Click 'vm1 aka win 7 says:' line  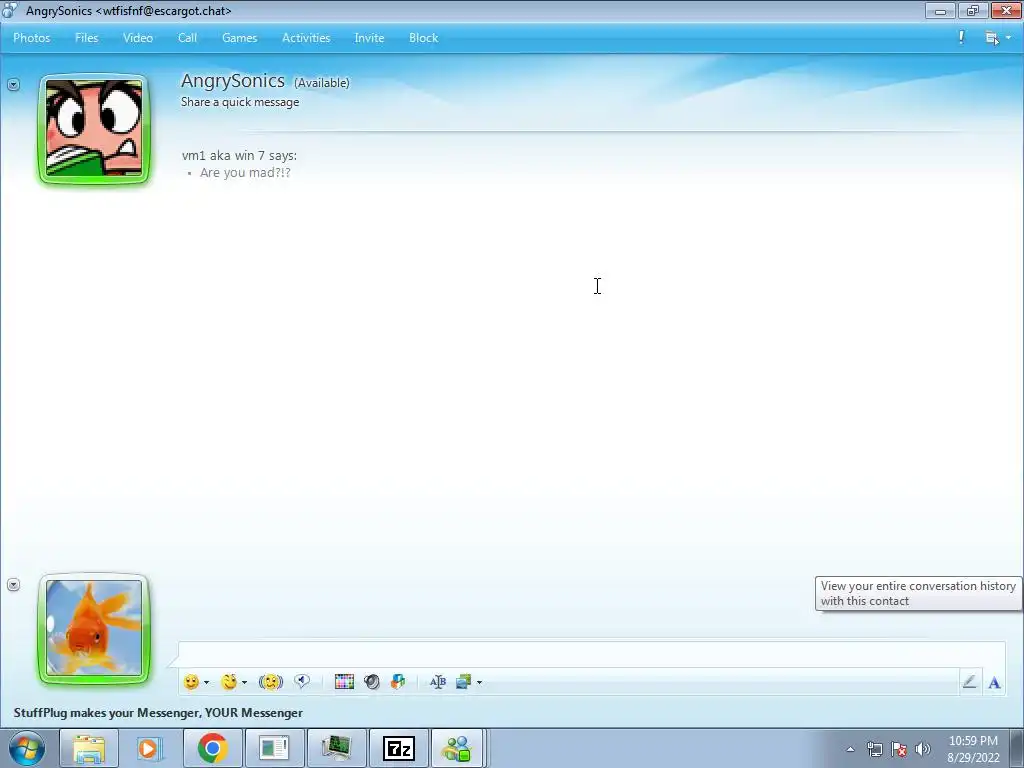click(239, 155)
